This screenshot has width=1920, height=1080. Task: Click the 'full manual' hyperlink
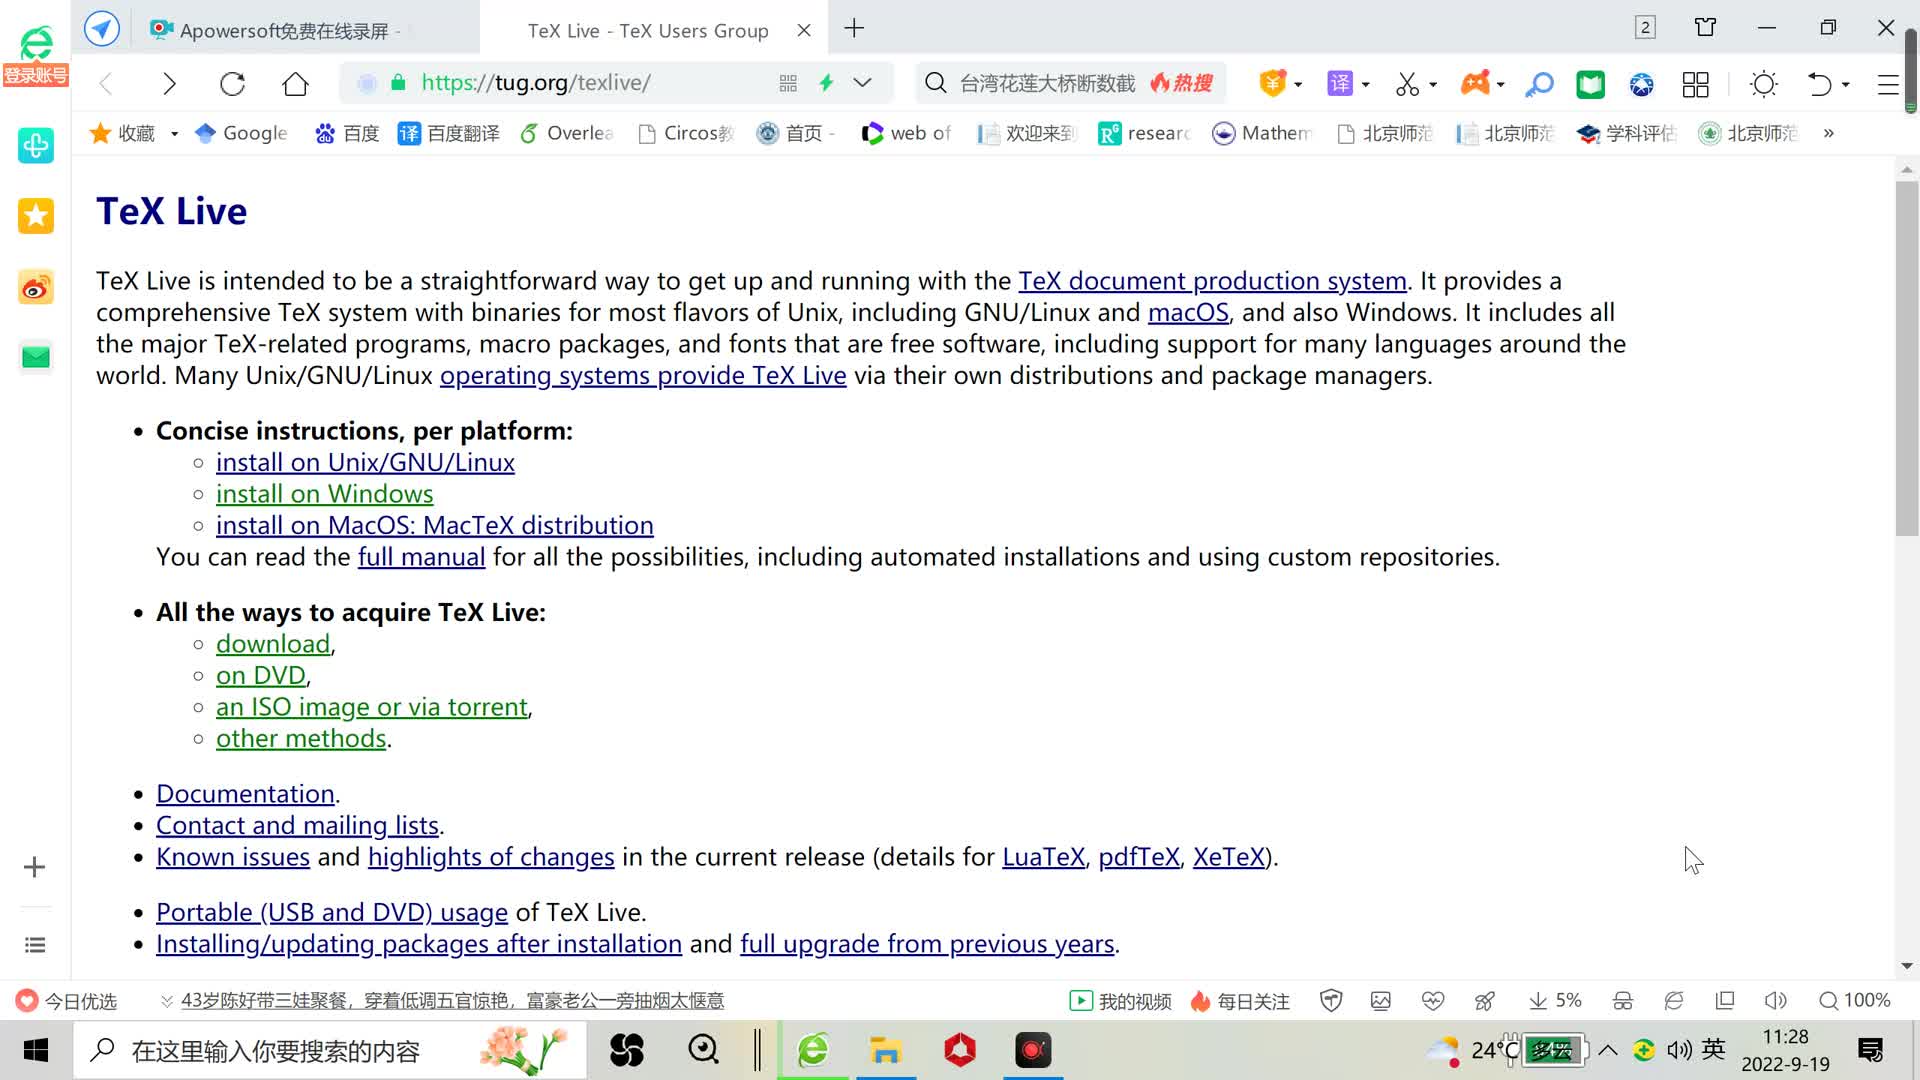pyautogui.click(x=421, y=557)
